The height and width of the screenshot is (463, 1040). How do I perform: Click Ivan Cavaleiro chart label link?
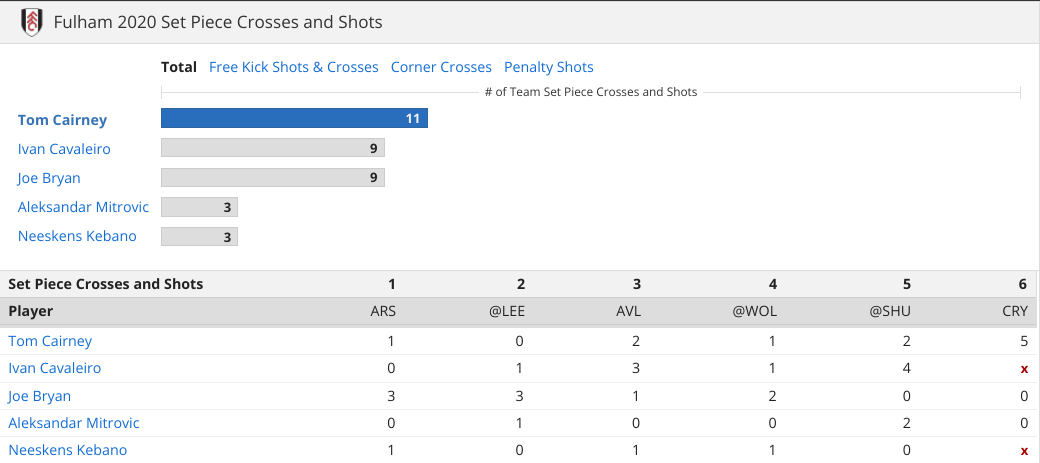[x=64, y=149]
